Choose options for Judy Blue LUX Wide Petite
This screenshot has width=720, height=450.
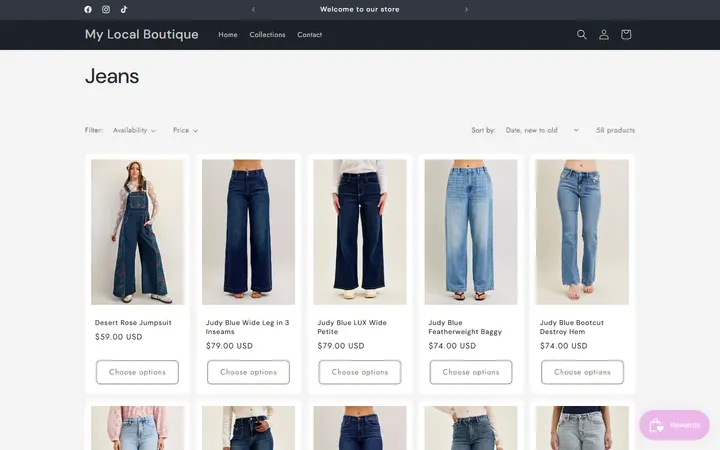pyautogui.click(x=360, y=372)
